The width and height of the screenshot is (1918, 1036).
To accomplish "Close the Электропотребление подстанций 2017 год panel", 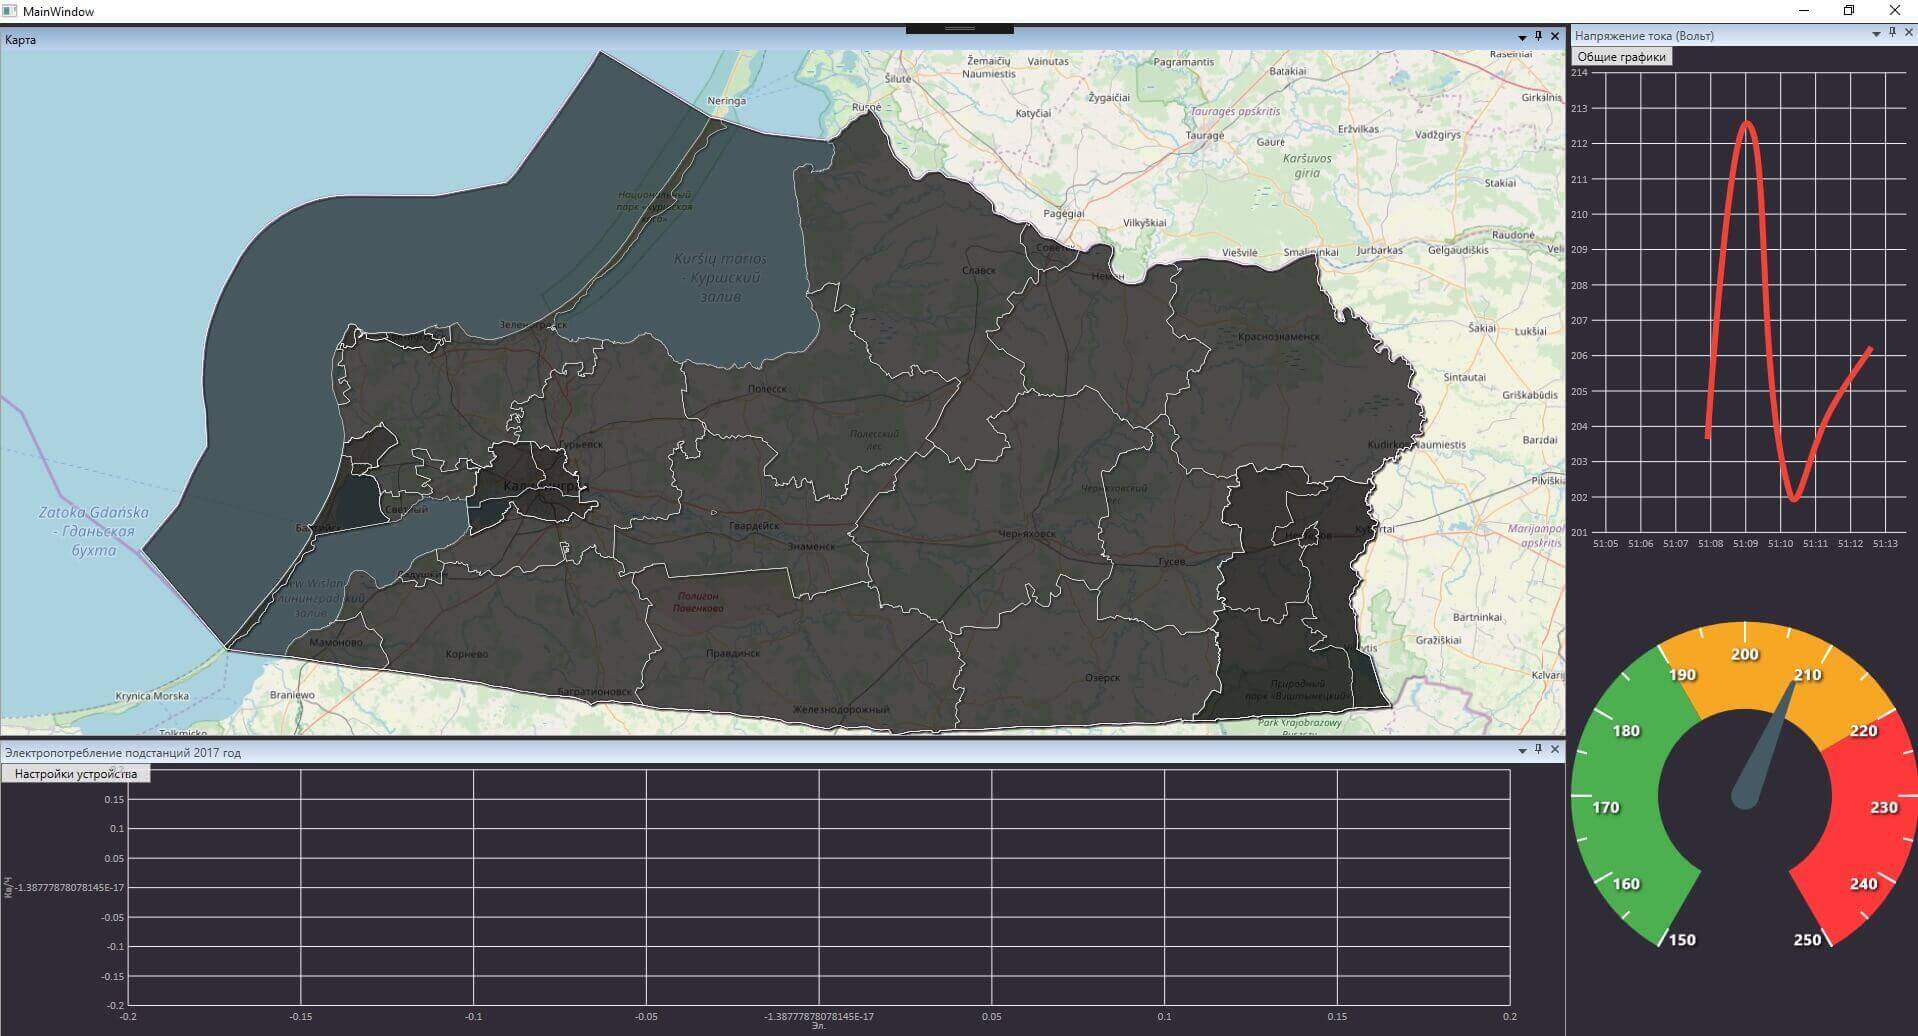I will pos(1555,749).
